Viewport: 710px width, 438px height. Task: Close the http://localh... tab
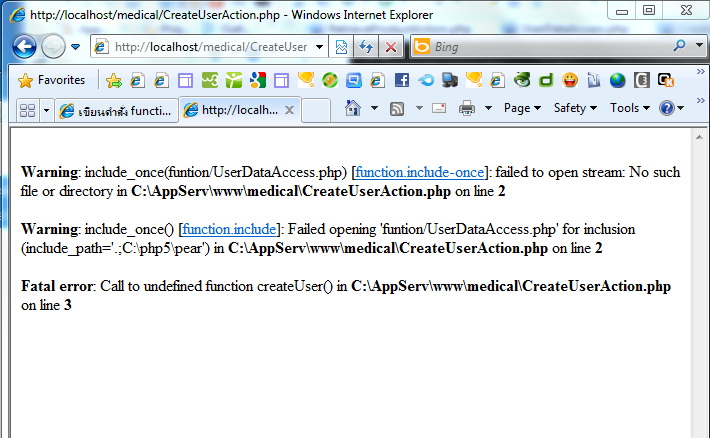[289, 110]
